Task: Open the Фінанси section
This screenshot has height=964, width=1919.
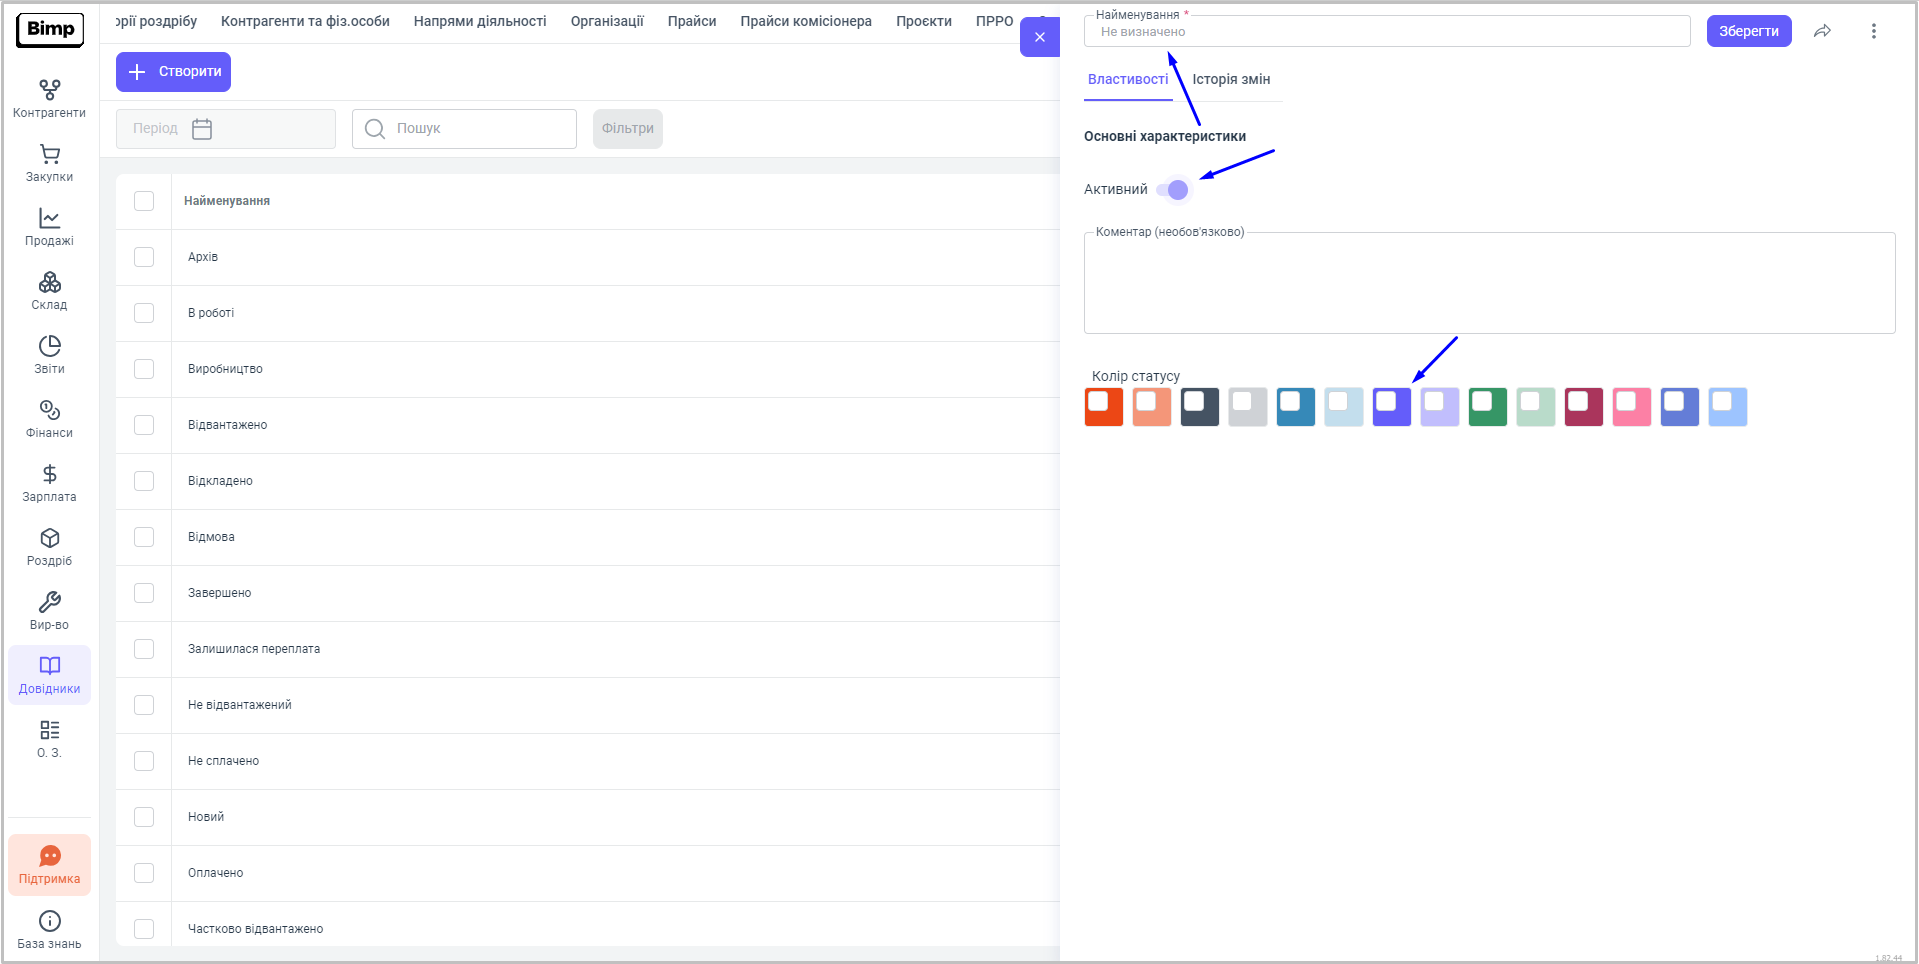Action: click(x=49, y=419)
